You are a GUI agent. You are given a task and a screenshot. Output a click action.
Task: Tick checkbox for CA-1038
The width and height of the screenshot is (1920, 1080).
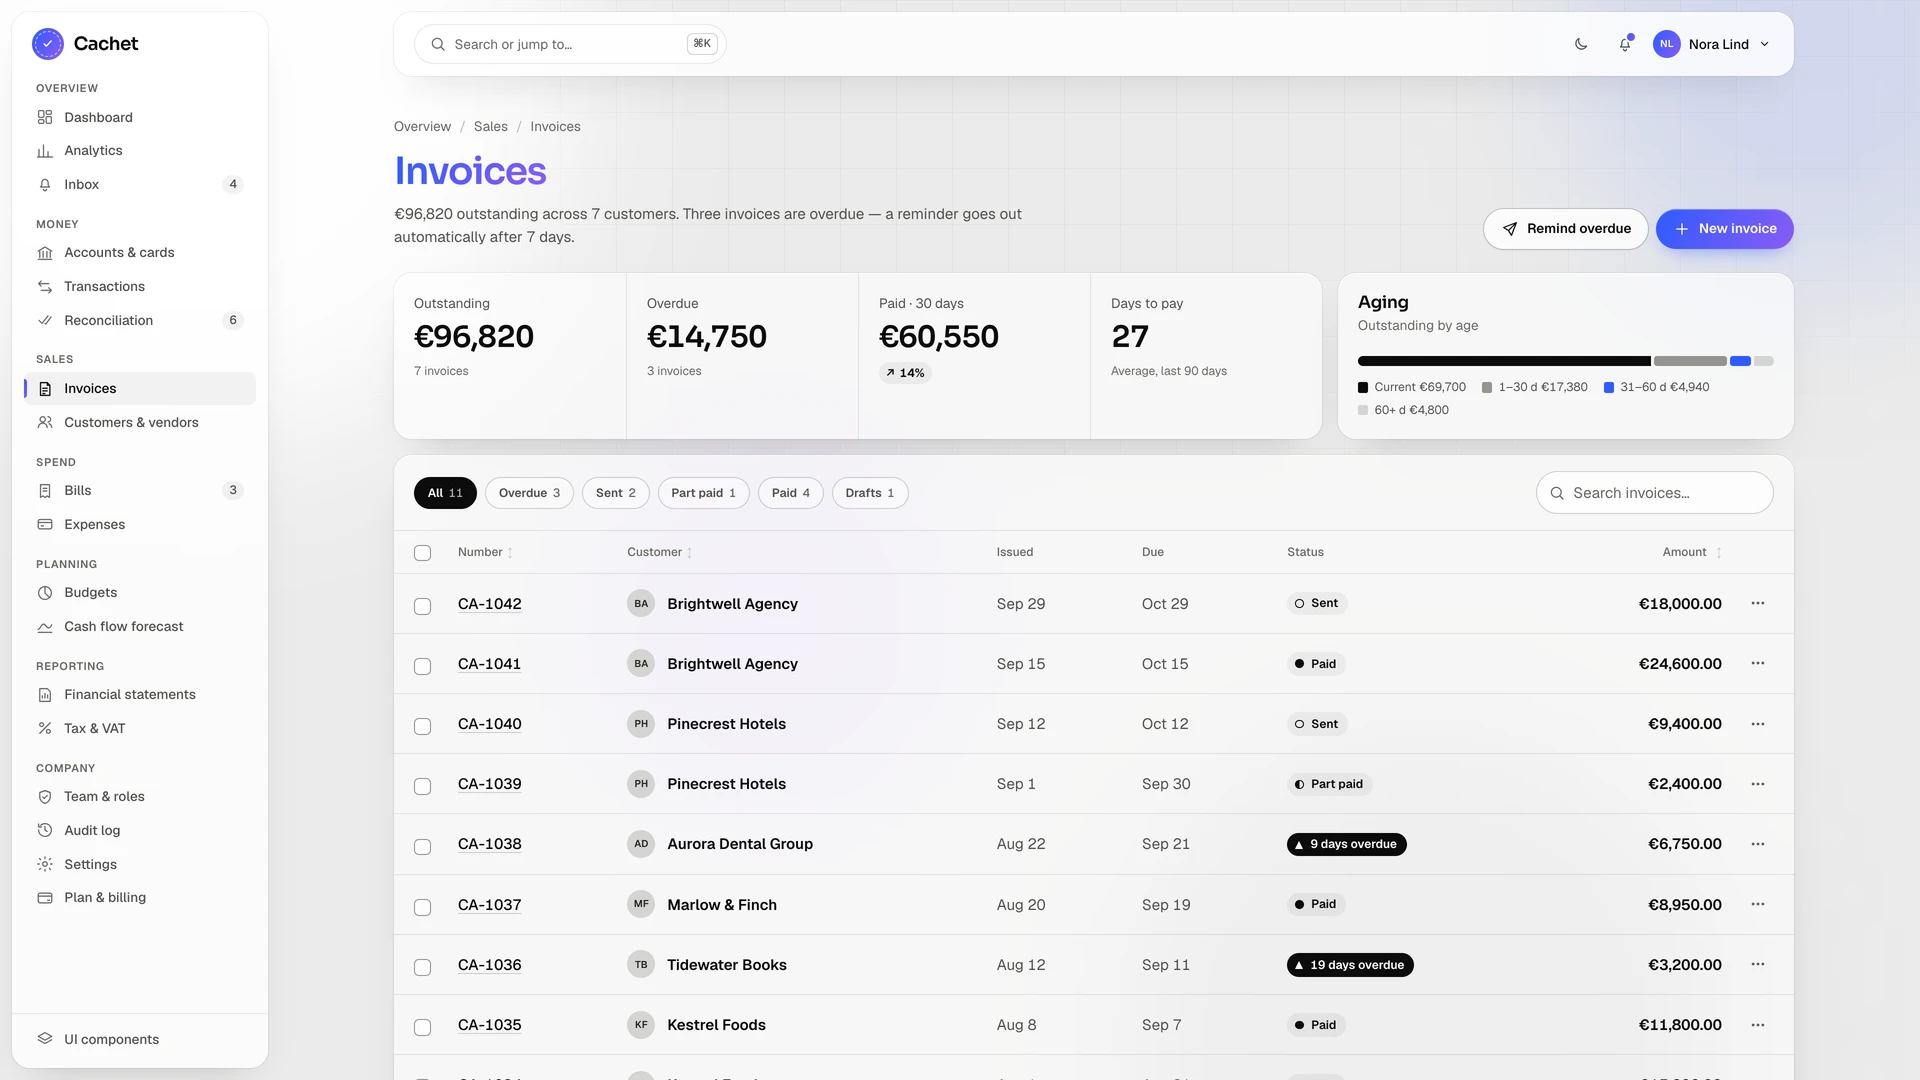423,846
